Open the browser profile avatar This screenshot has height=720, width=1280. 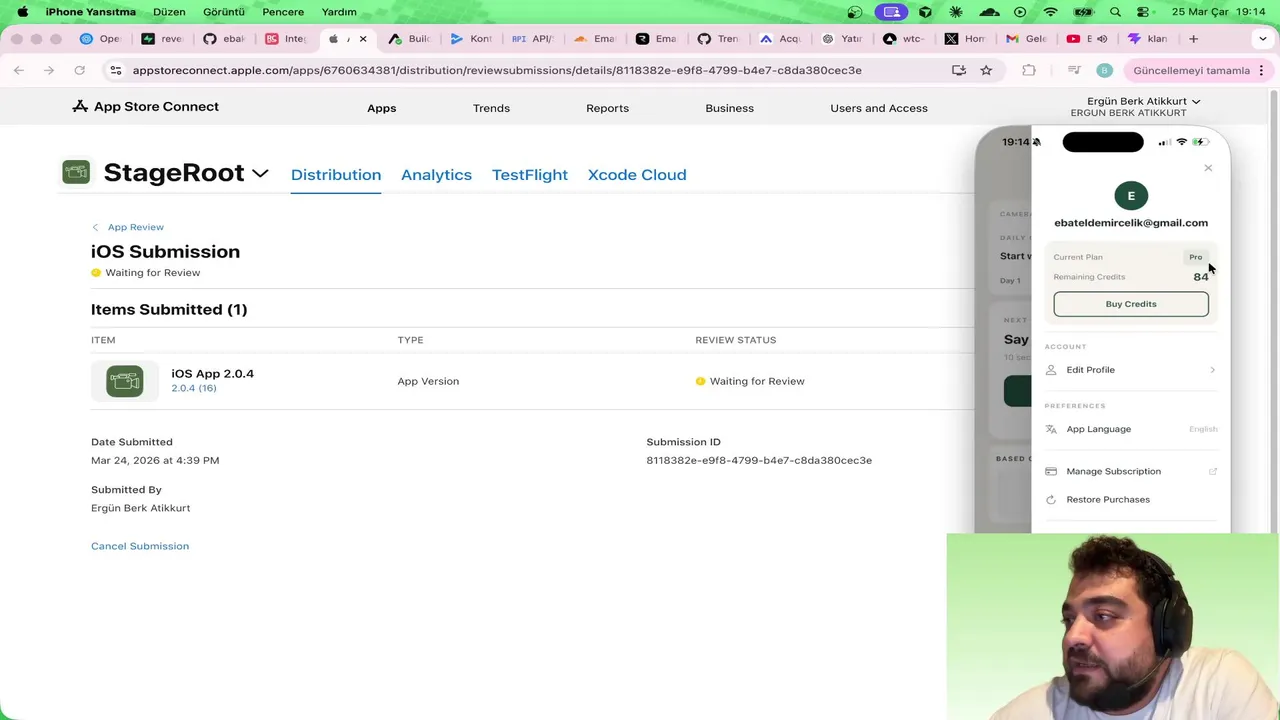[x=1104, y=70]
